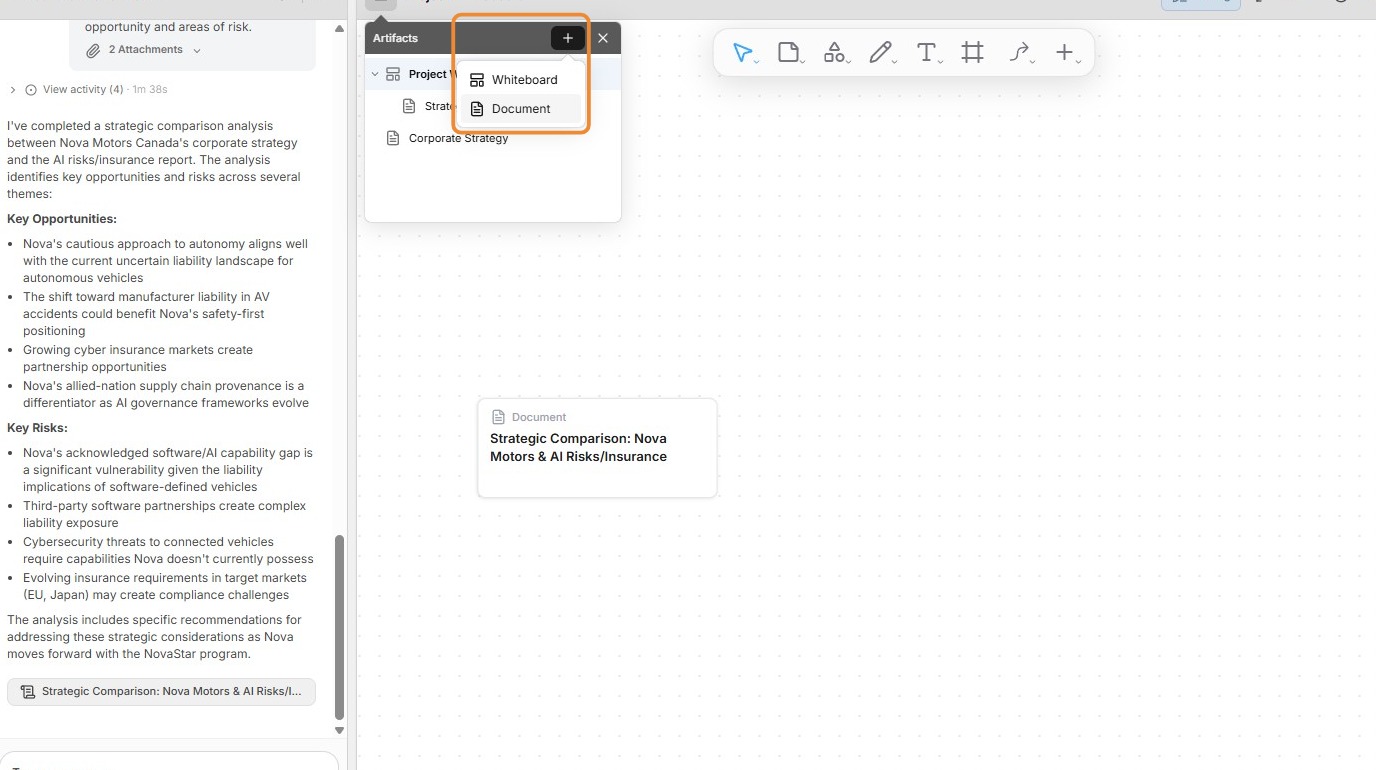Click the 'Key Opportunities:' heading

[62, 219]
